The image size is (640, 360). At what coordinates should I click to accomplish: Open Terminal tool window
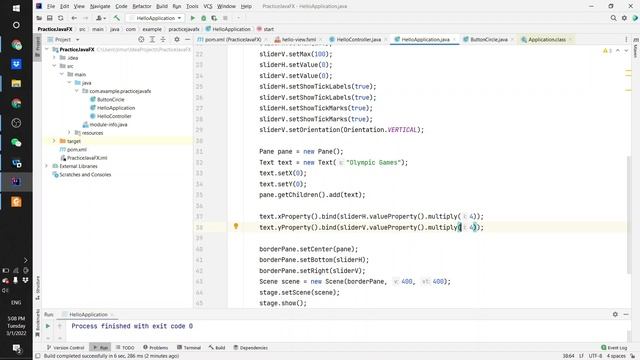click(x=189, y=348)
